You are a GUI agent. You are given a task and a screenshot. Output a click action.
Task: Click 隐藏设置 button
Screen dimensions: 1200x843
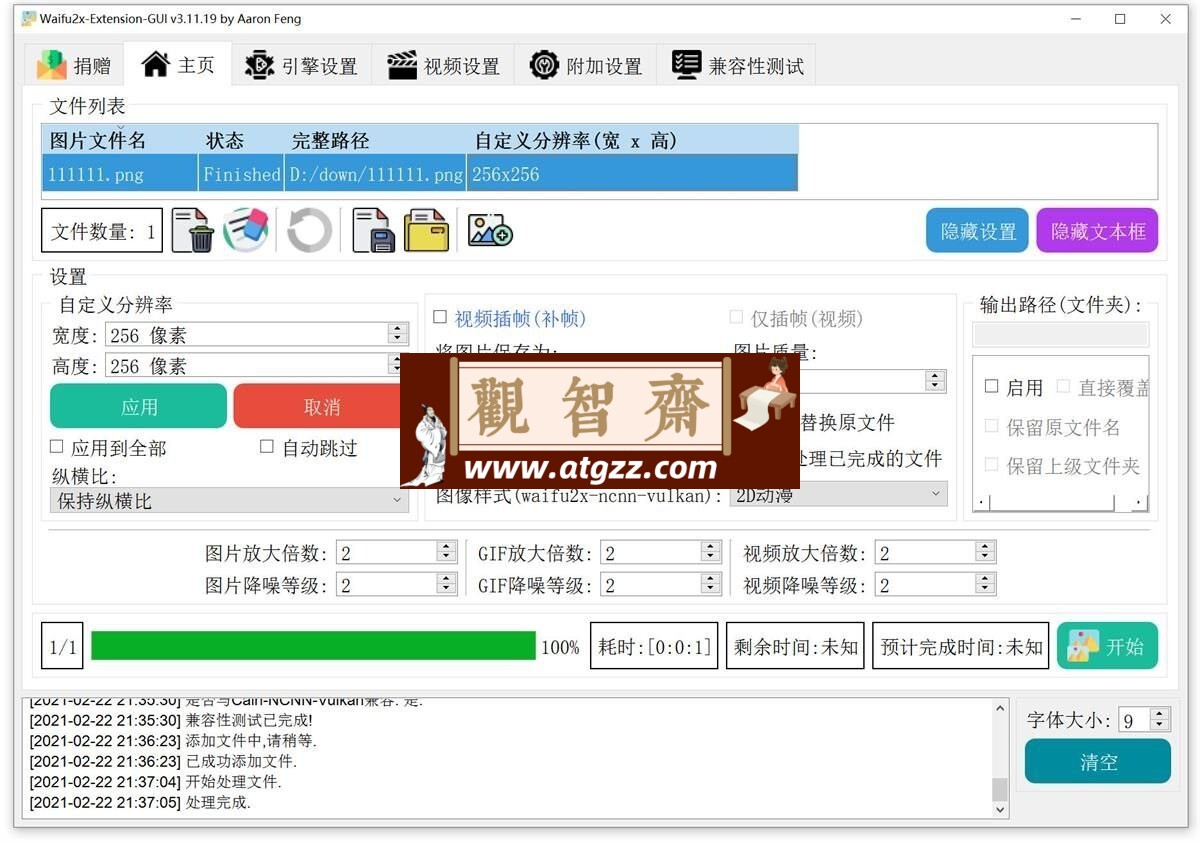click(977, 231)
